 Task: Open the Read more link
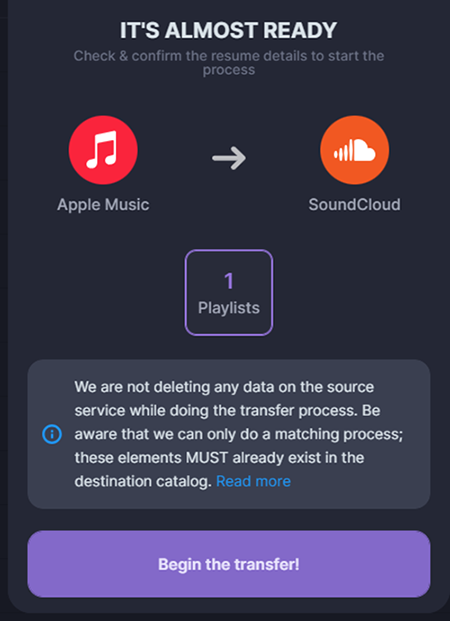[254, 481]
